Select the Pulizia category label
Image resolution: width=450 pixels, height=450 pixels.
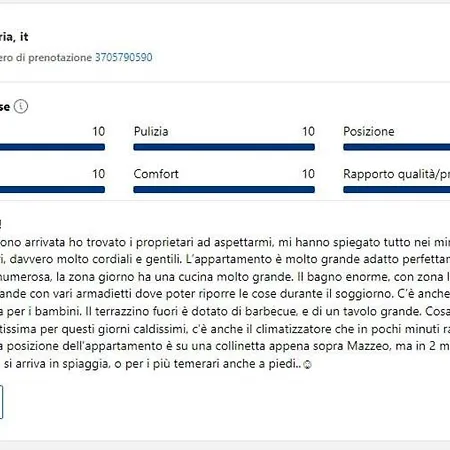click(151, 131)
